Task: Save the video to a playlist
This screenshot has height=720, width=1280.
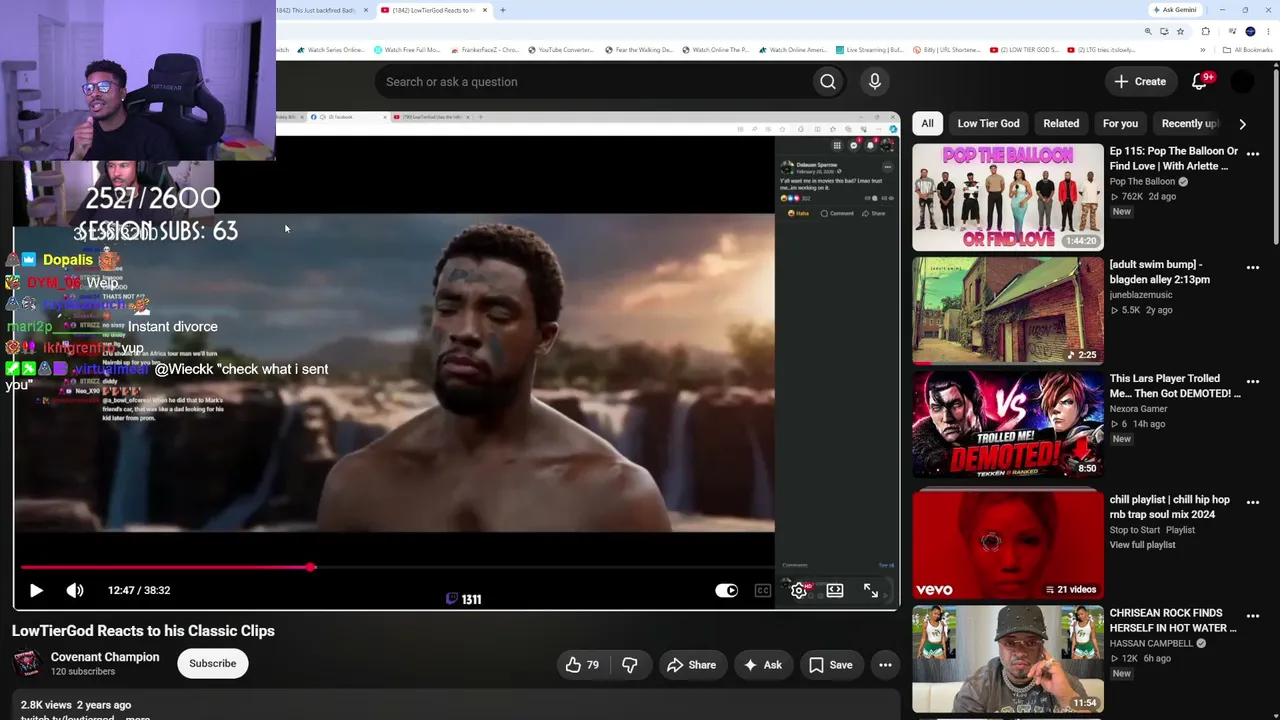Action: click(830, 665)
